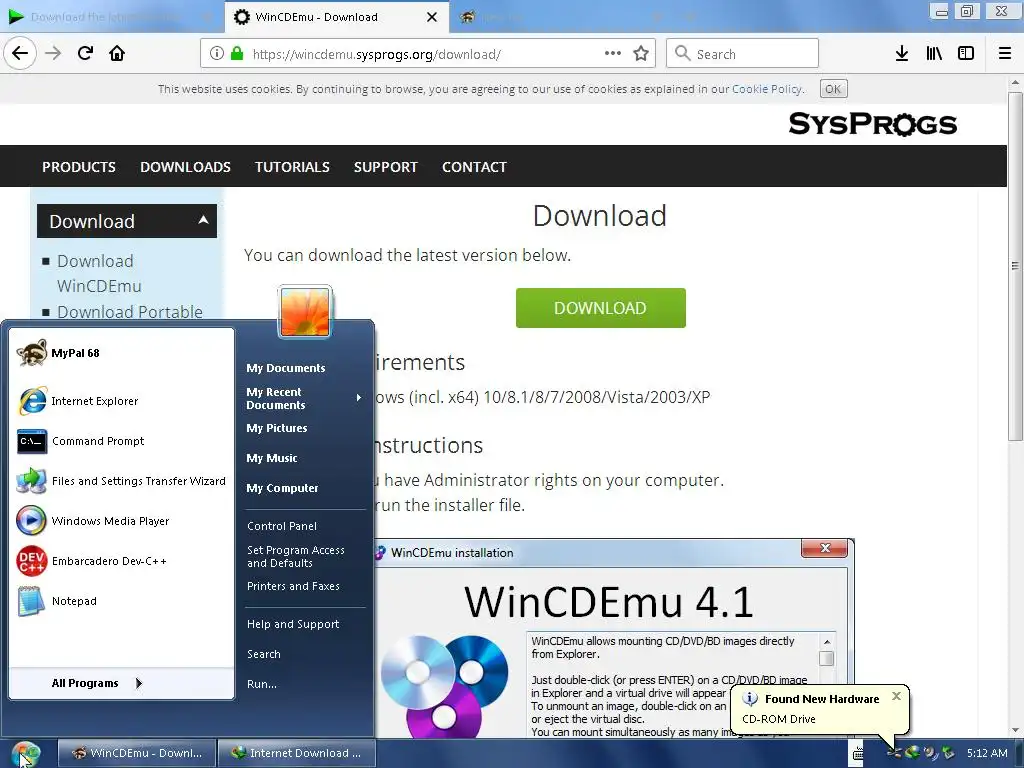Open the TUTORIALS menu
Image resolution: width=1024 pixels, height=768 pixels.
click(292, 167)
